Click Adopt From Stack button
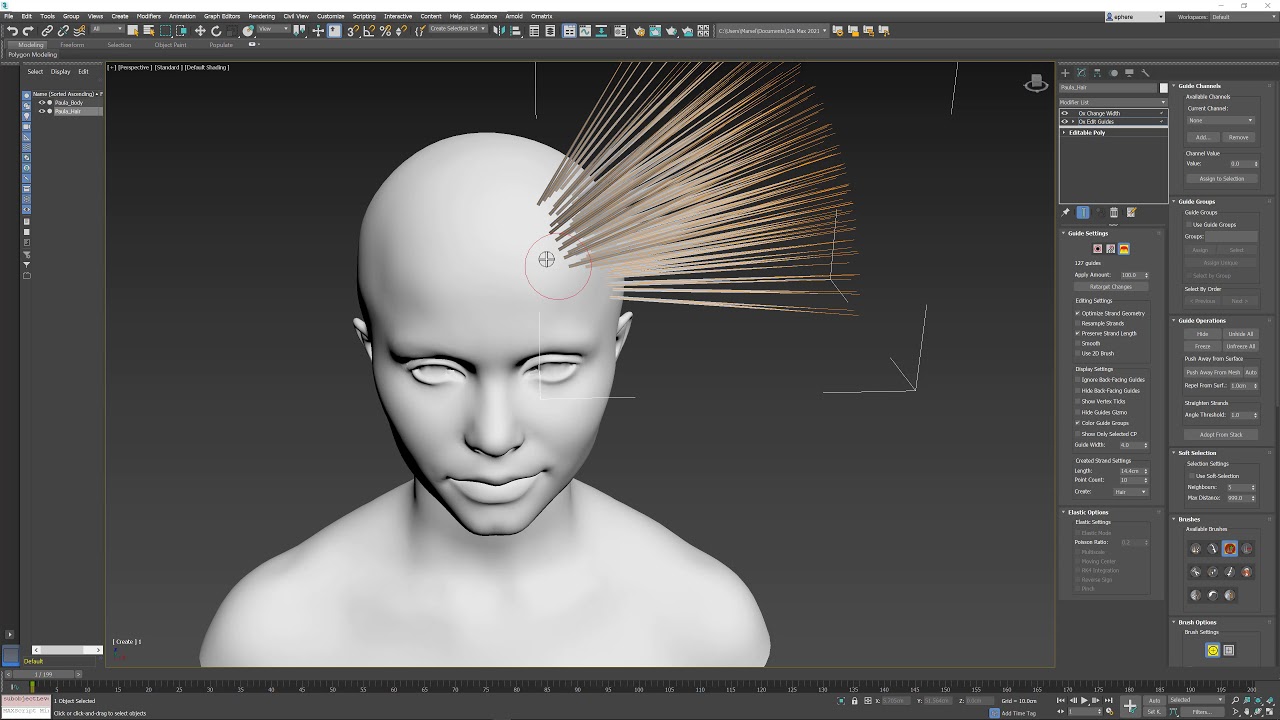 [x=1221, y=435]
